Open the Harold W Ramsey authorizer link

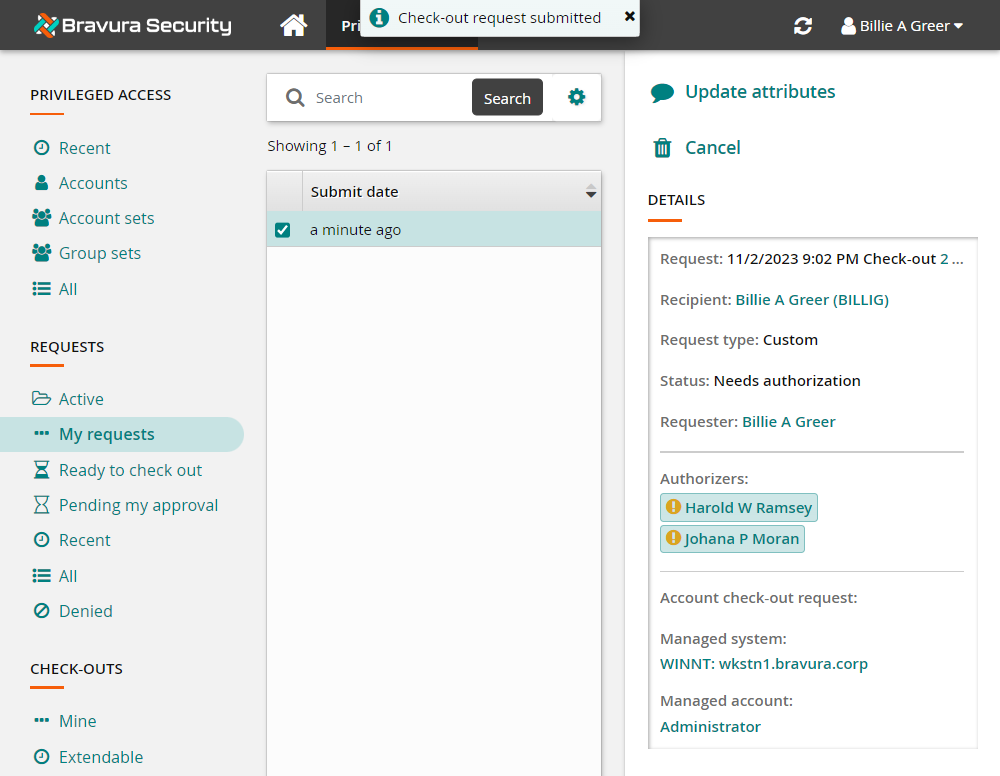[x=748, y=508]
